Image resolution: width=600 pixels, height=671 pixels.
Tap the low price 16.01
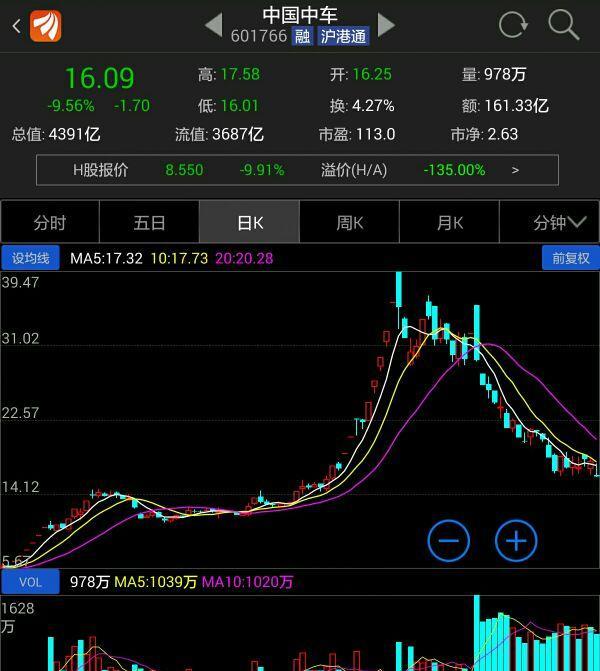tap(240, 106)
